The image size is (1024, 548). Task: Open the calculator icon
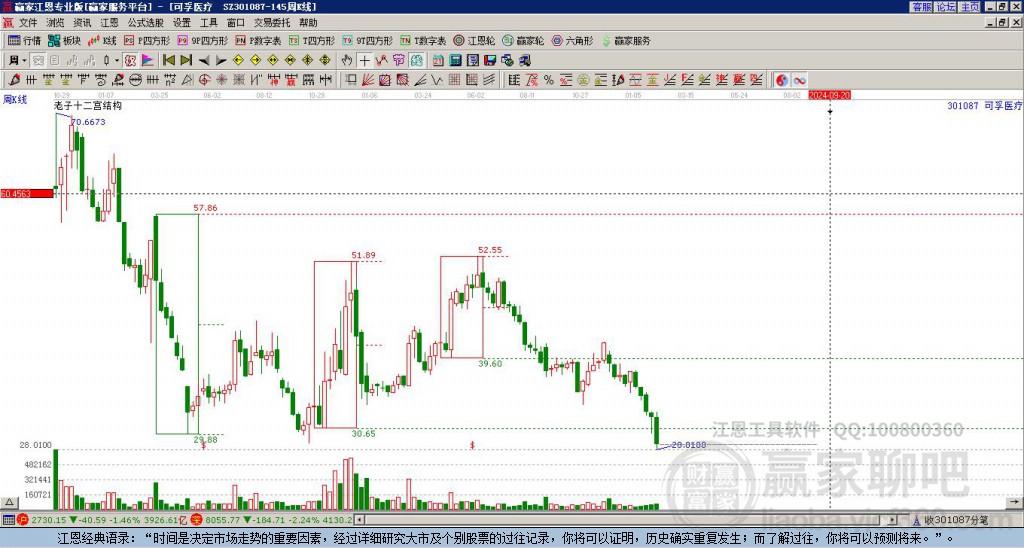456,61
